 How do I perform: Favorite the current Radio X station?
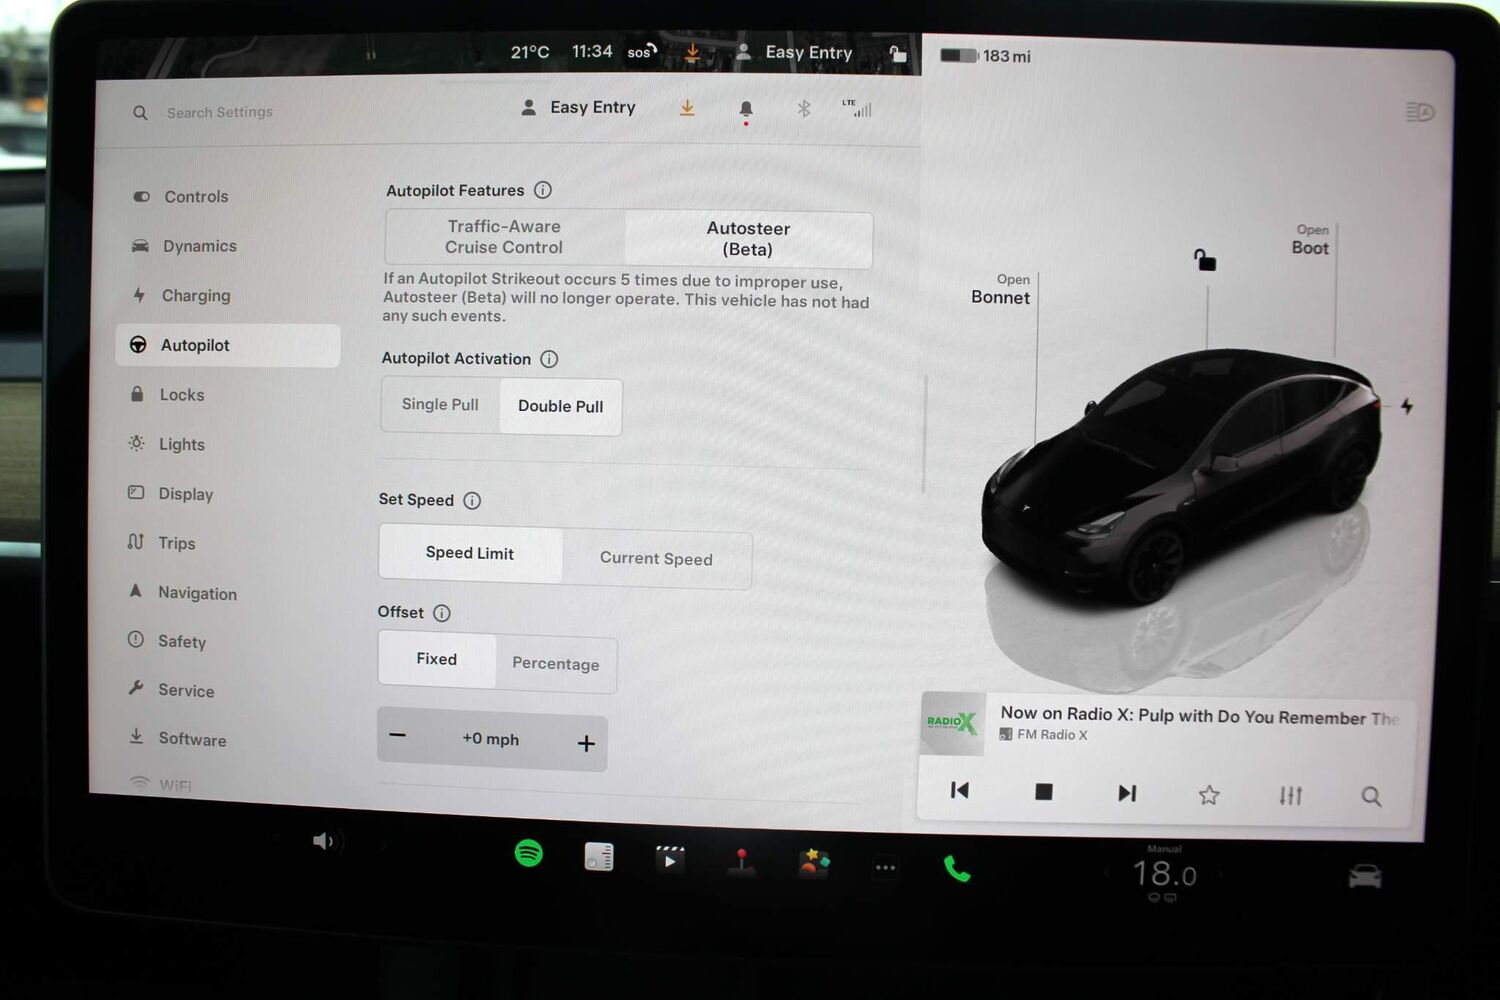[x=1209, y=795]
